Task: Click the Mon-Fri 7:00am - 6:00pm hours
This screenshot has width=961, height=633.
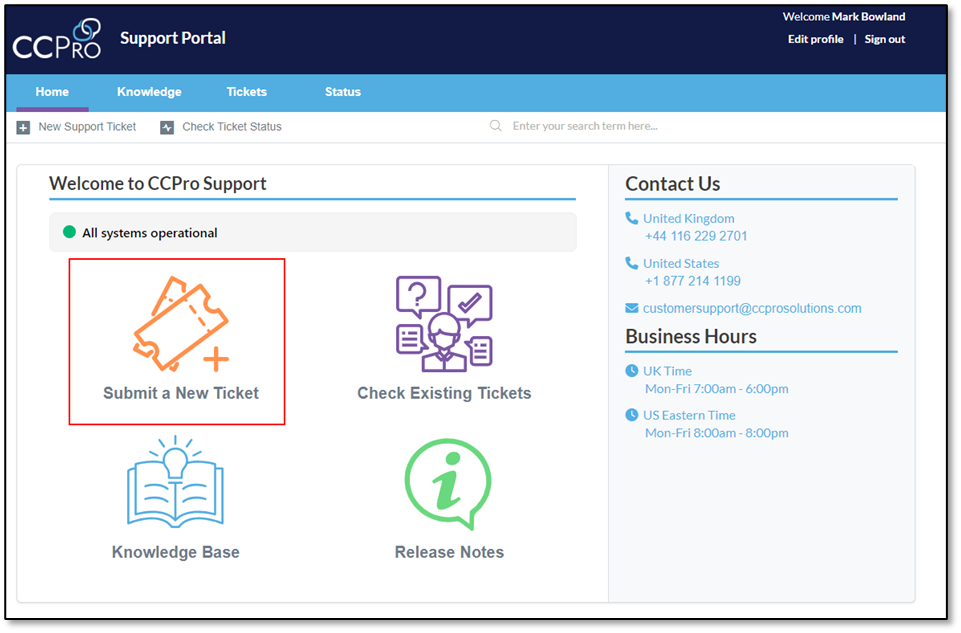Action: (x=716, y=389)
